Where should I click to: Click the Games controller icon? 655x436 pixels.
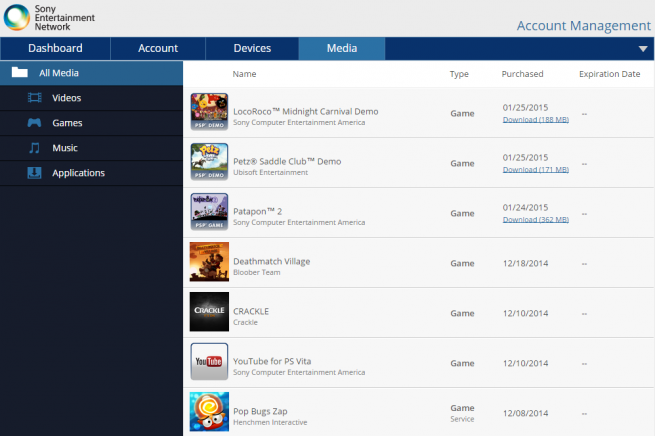tap(34, 123)
